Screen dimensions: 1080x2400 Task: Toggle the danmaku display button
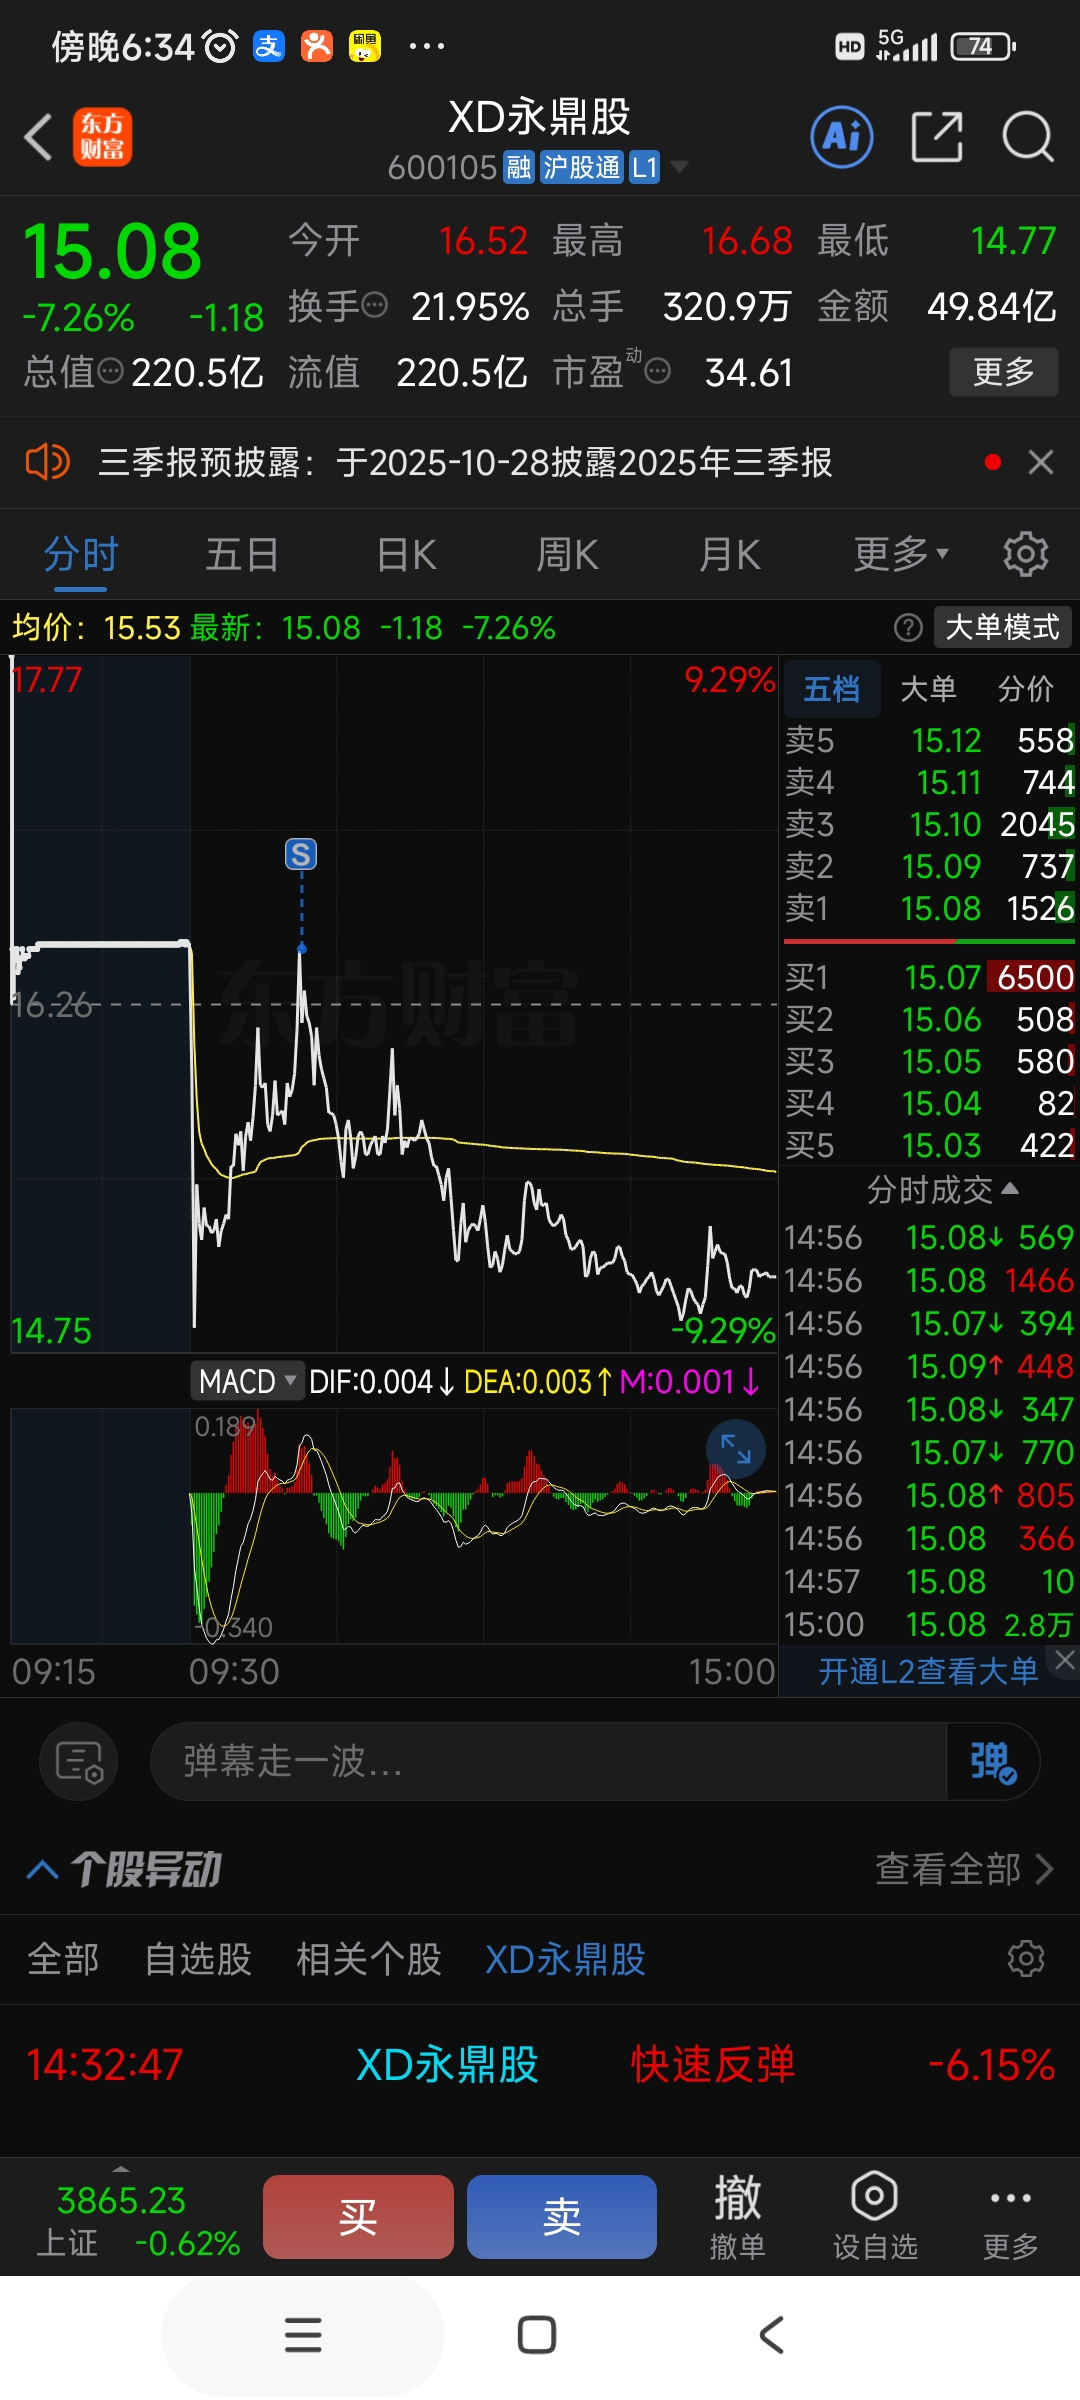coord(993,1761)
